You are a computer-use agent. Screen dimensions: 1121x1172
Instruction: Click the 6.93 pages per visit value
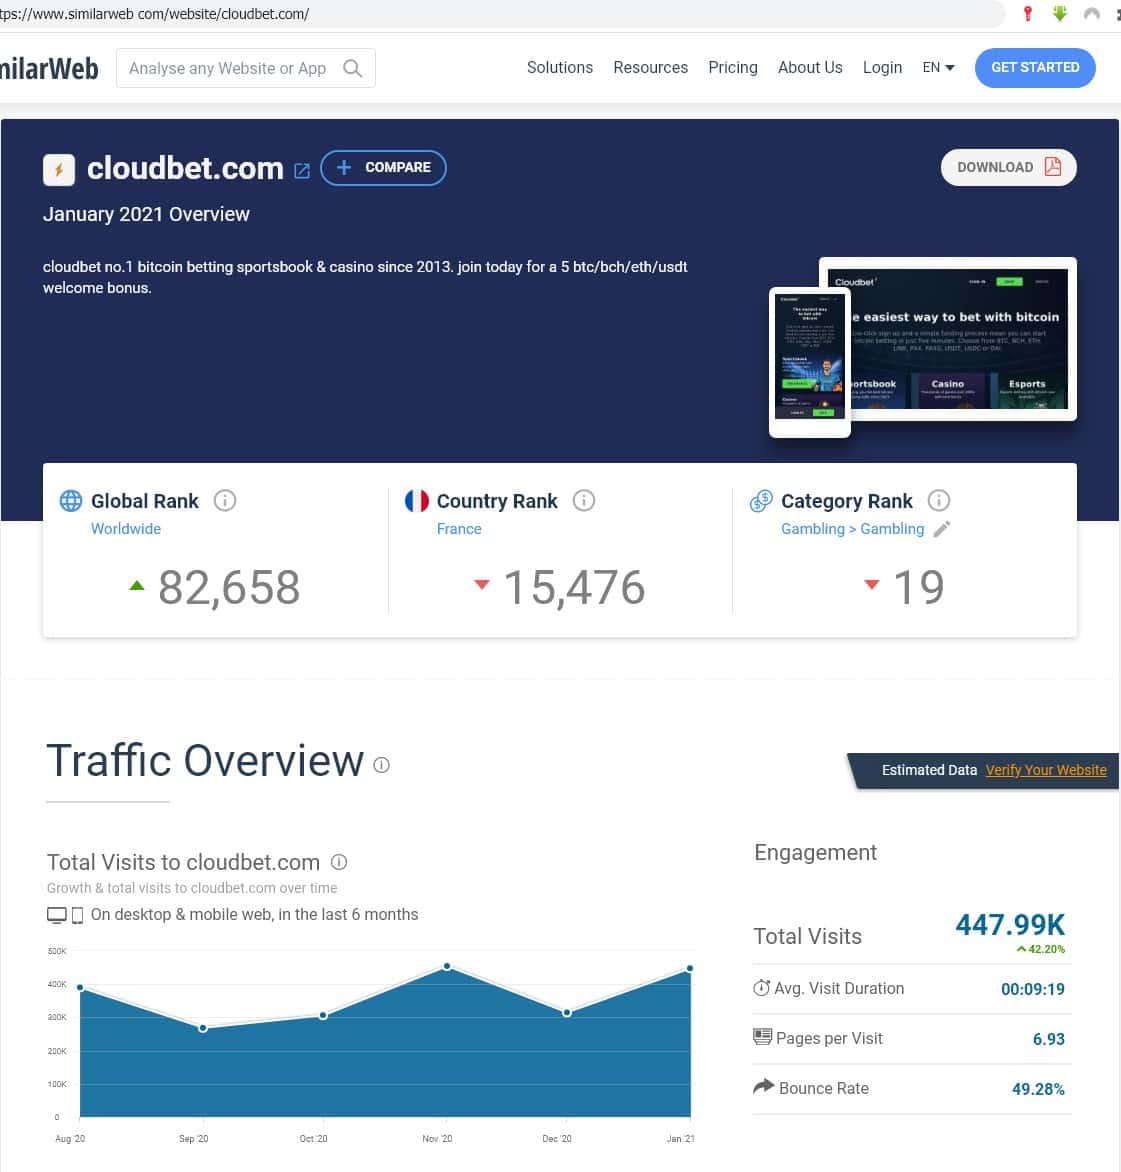(x=1049, y=1039)
